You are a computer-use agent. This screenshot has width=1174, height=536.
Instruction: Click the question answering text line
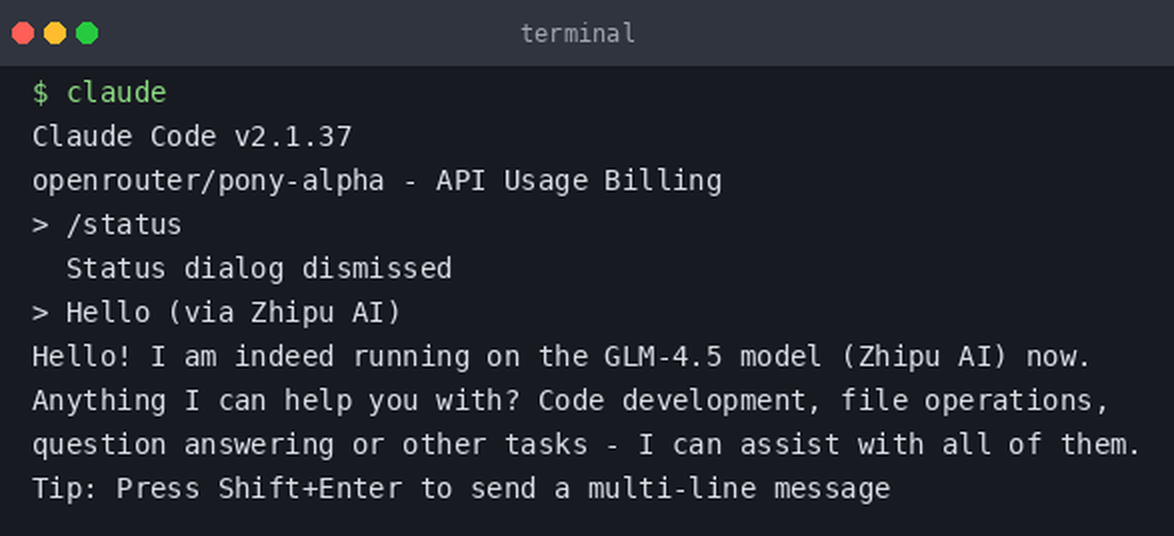point(586,445)
